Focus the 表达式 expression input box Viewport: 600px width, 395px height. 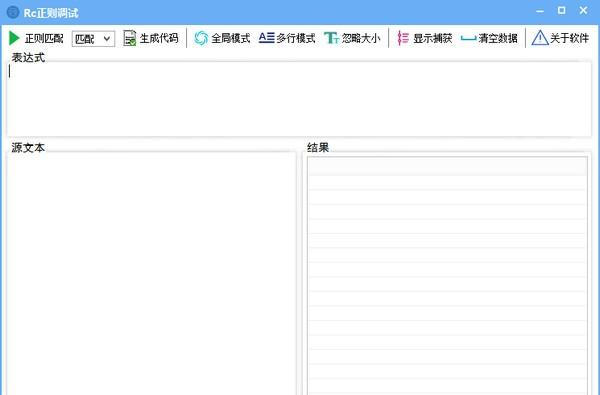pos(299,99)
